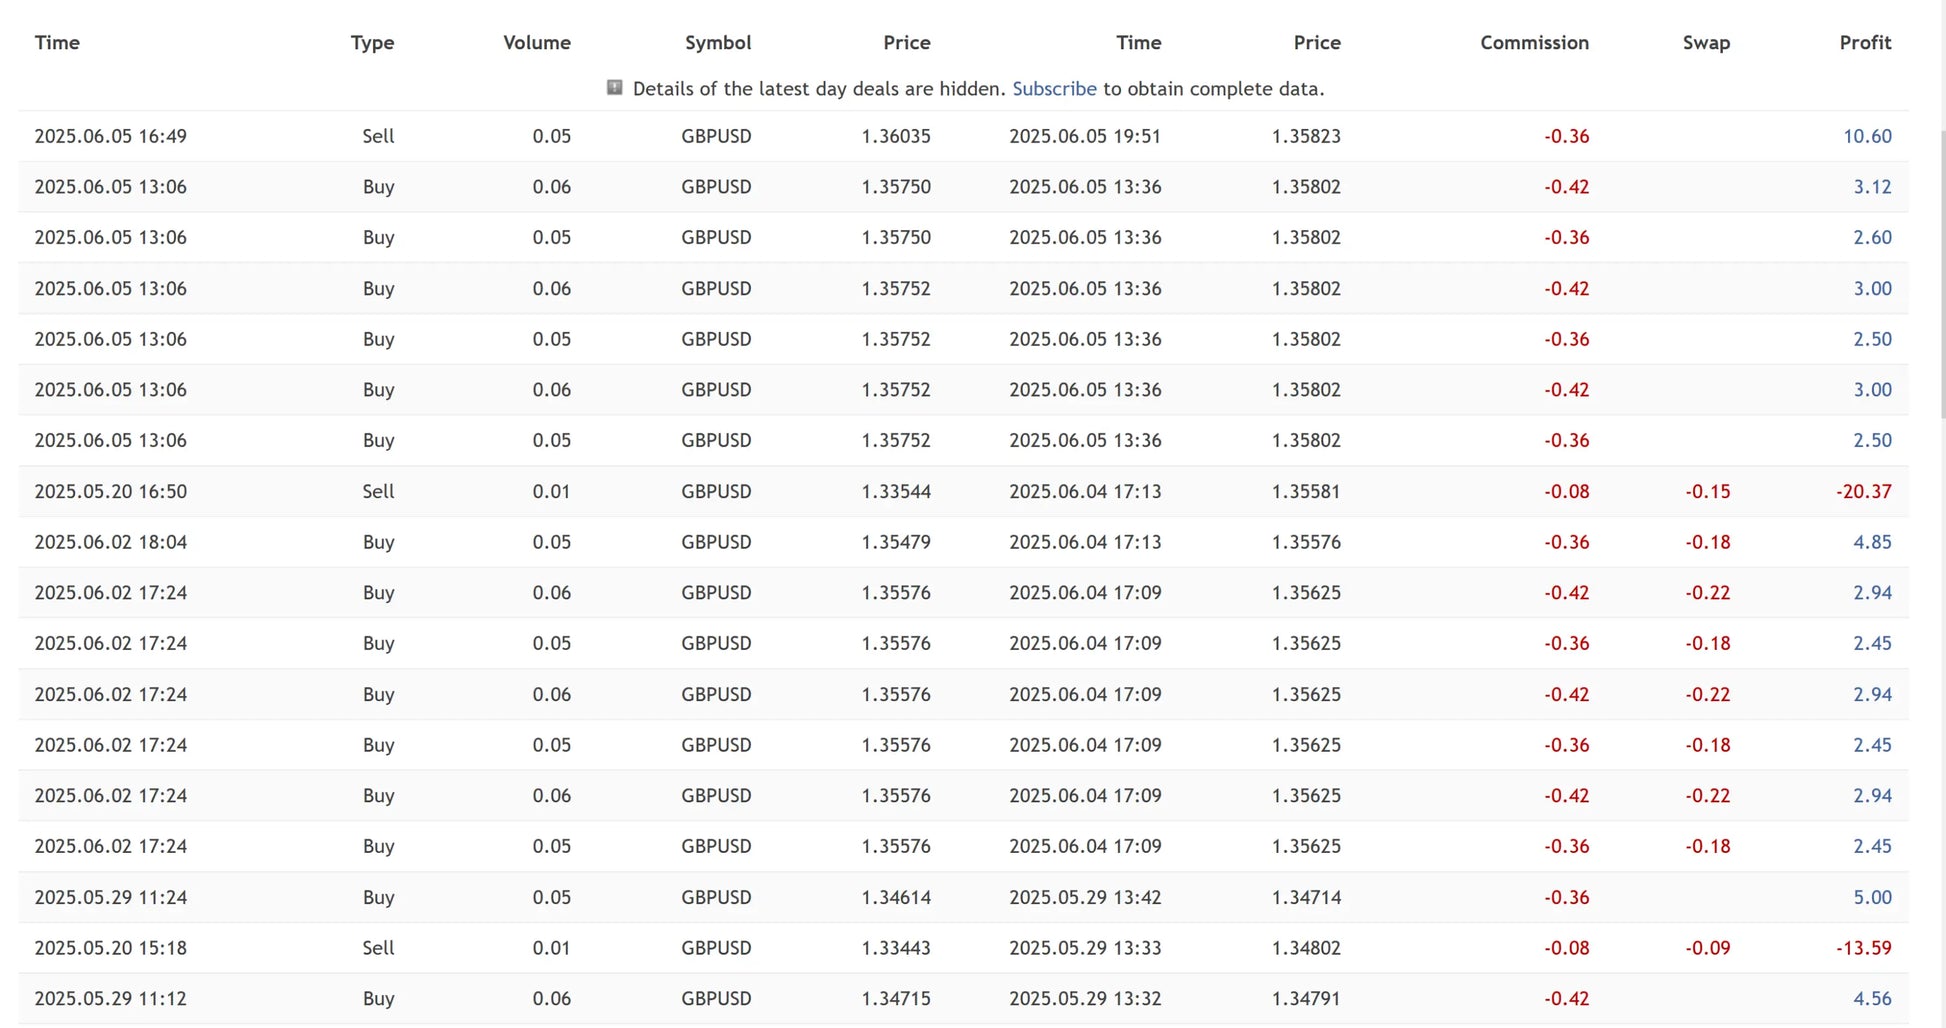The height and width of the screenshot is (1028, 1946).
Task: Select commission -0.08 in -13.59 row
Action: point(1566,948)
